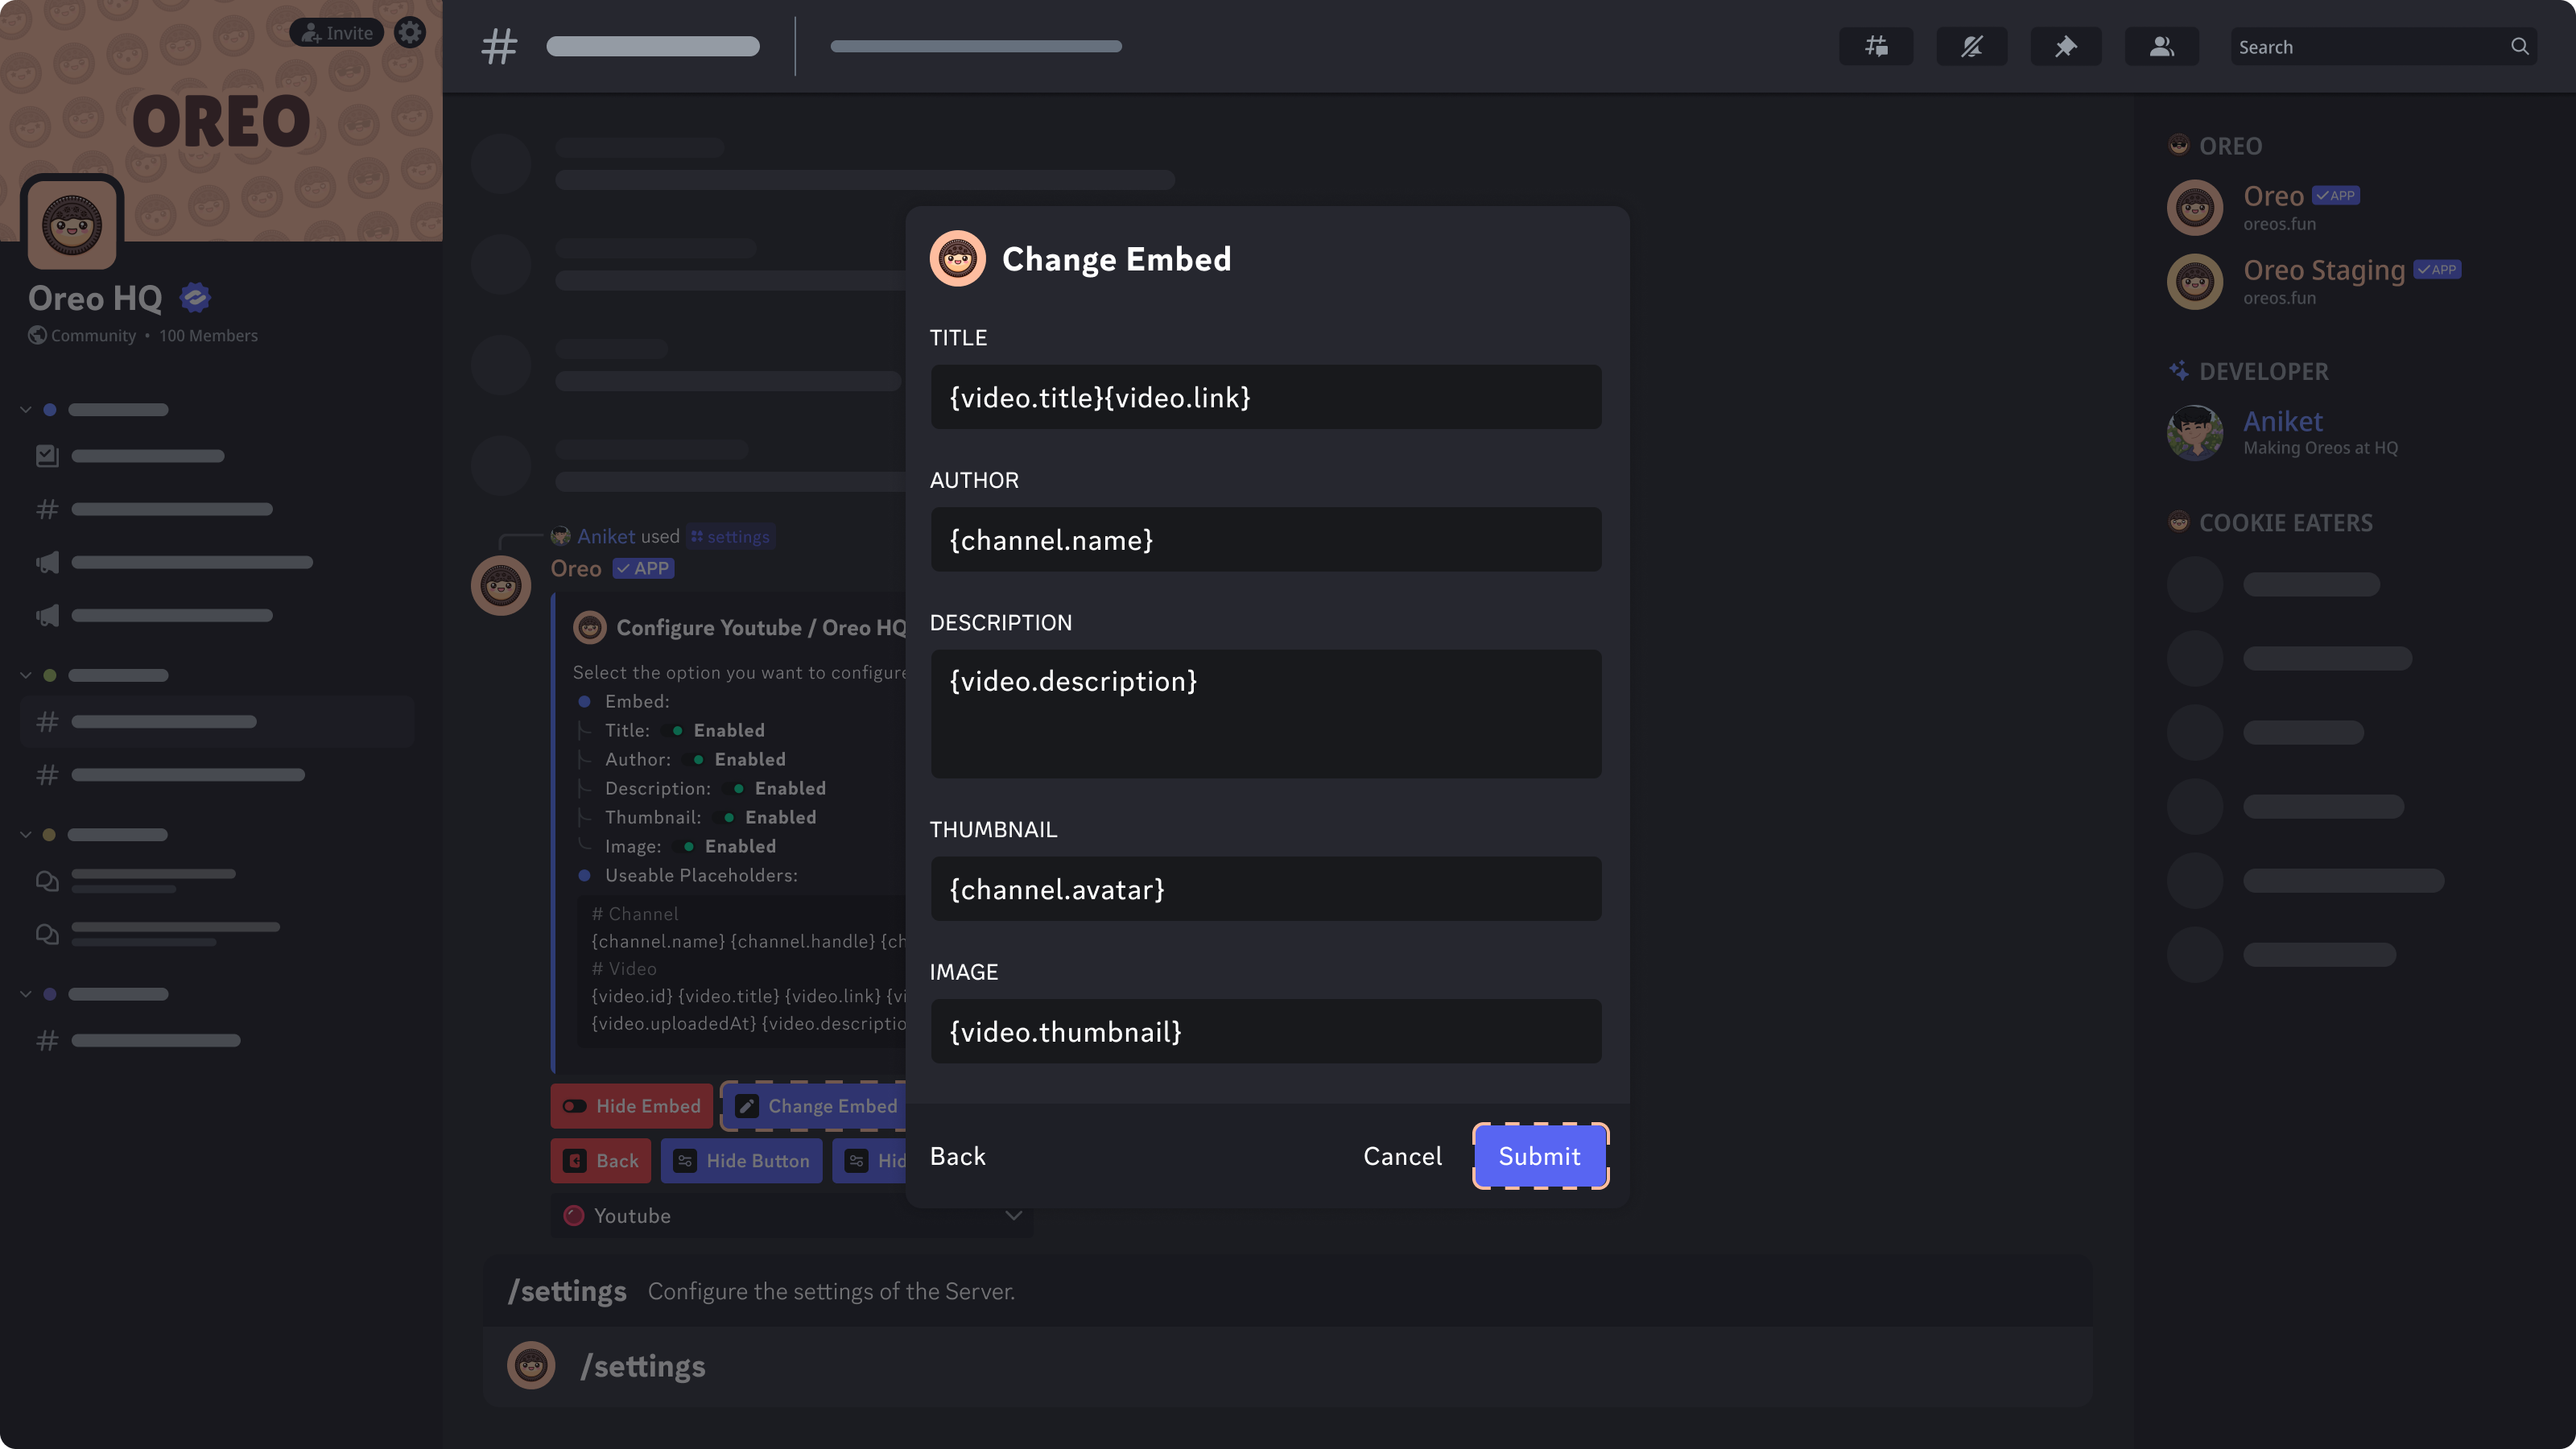Toggle the Hide Embed button

point(631,1105)
